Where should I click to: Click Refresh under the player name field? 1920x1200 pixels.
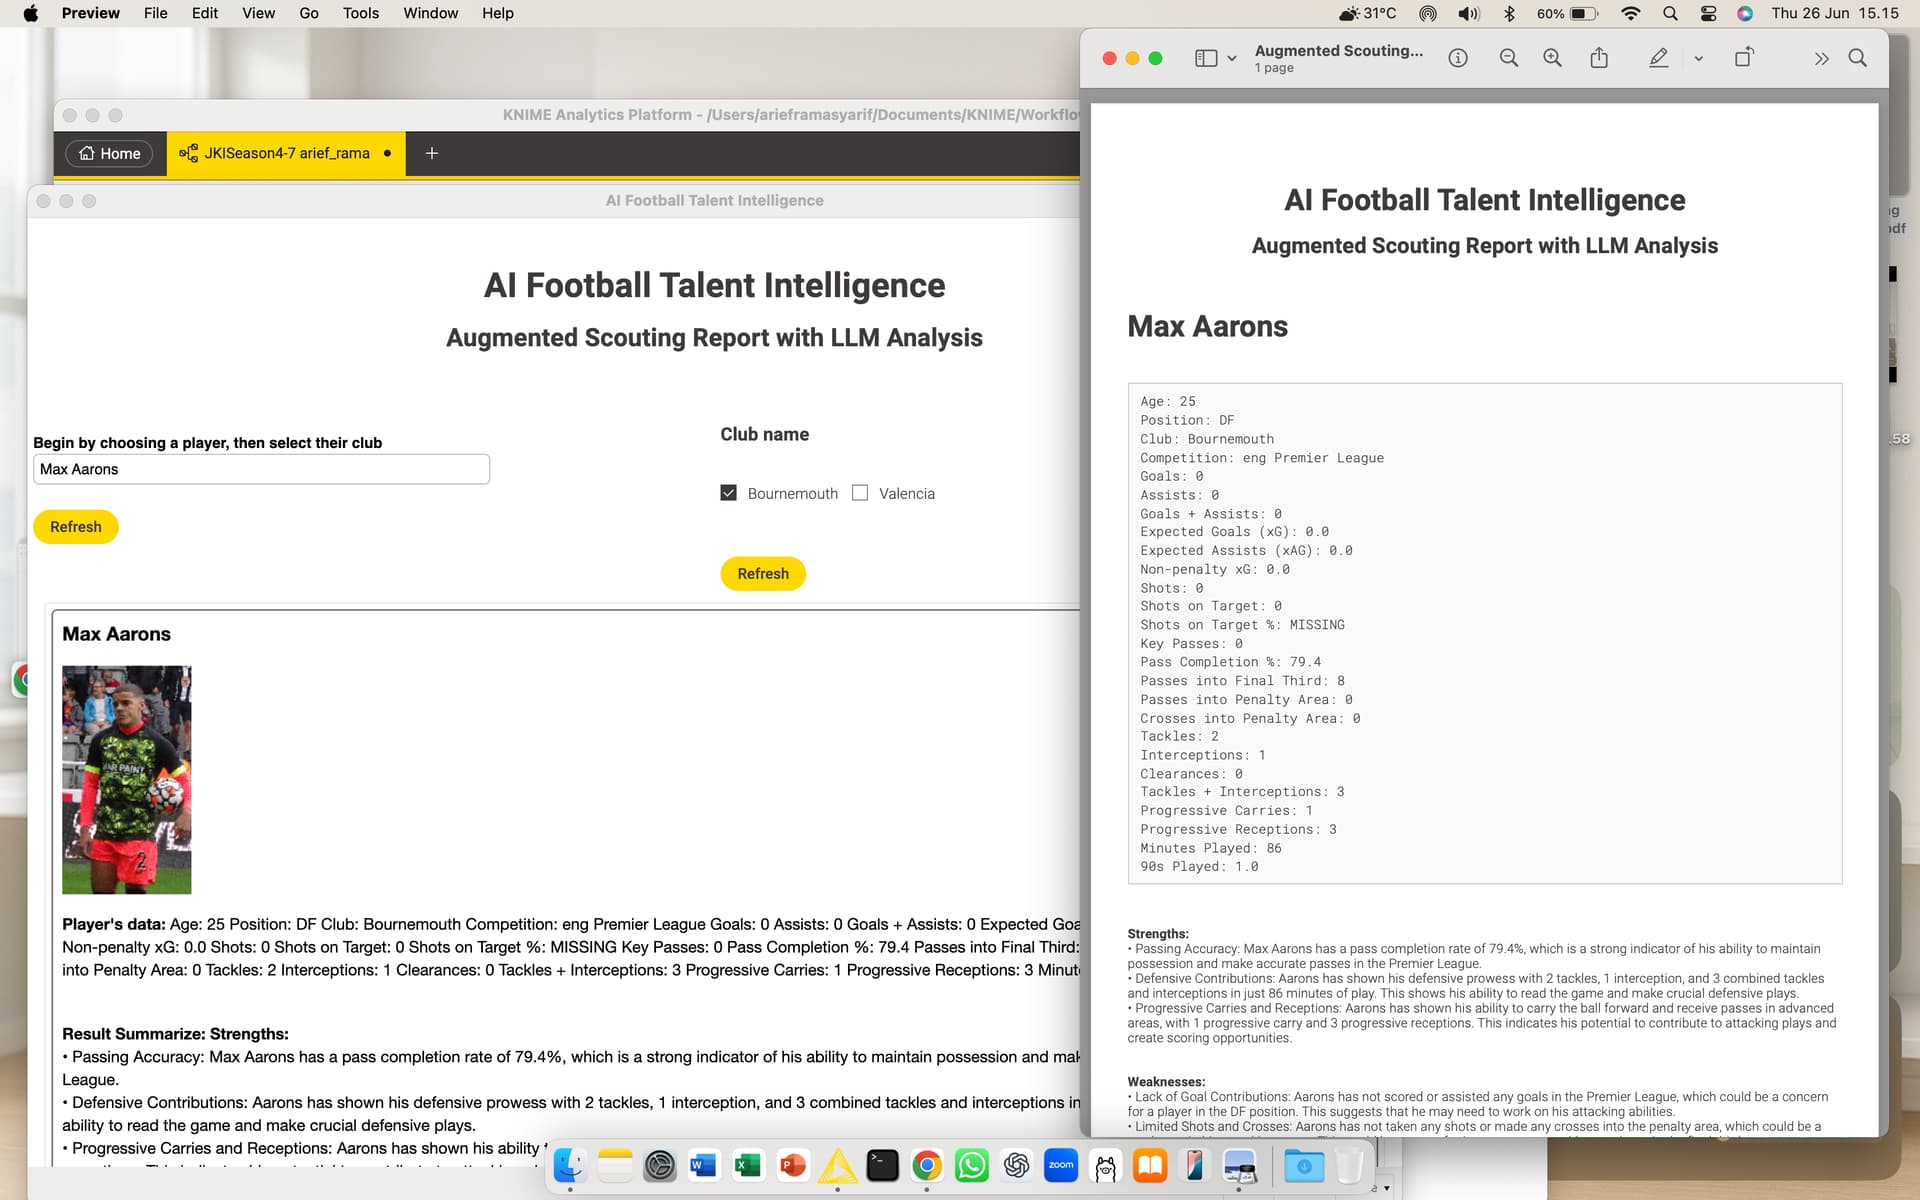click(76, 527)
